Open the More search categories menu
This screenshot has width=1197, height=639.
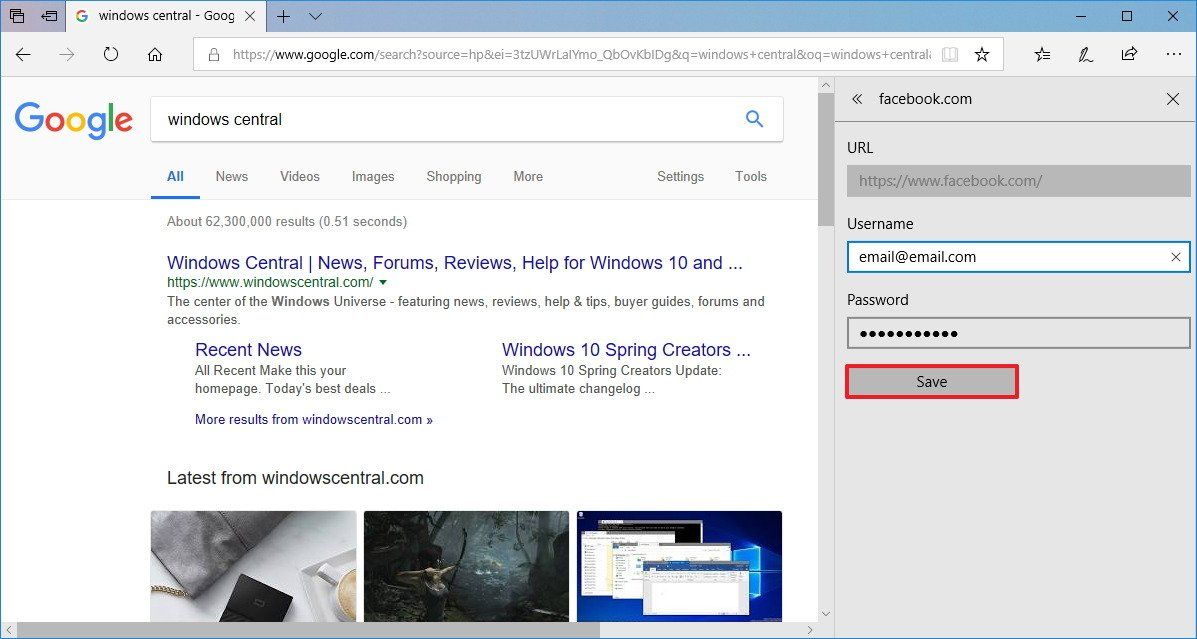click(x=527, y=176)
